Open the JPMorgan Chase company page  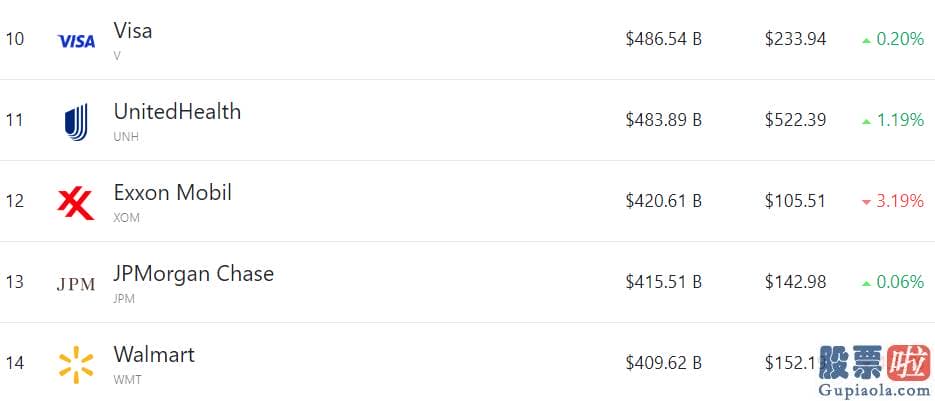(x=194, y=274)
